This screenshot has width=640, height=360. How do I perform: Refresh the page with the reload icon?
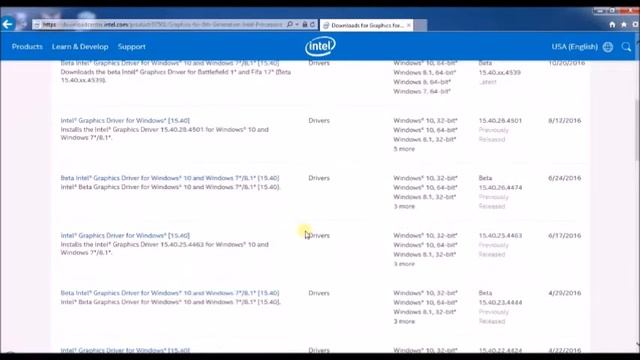pyautogui.click(x=312, y=24)
